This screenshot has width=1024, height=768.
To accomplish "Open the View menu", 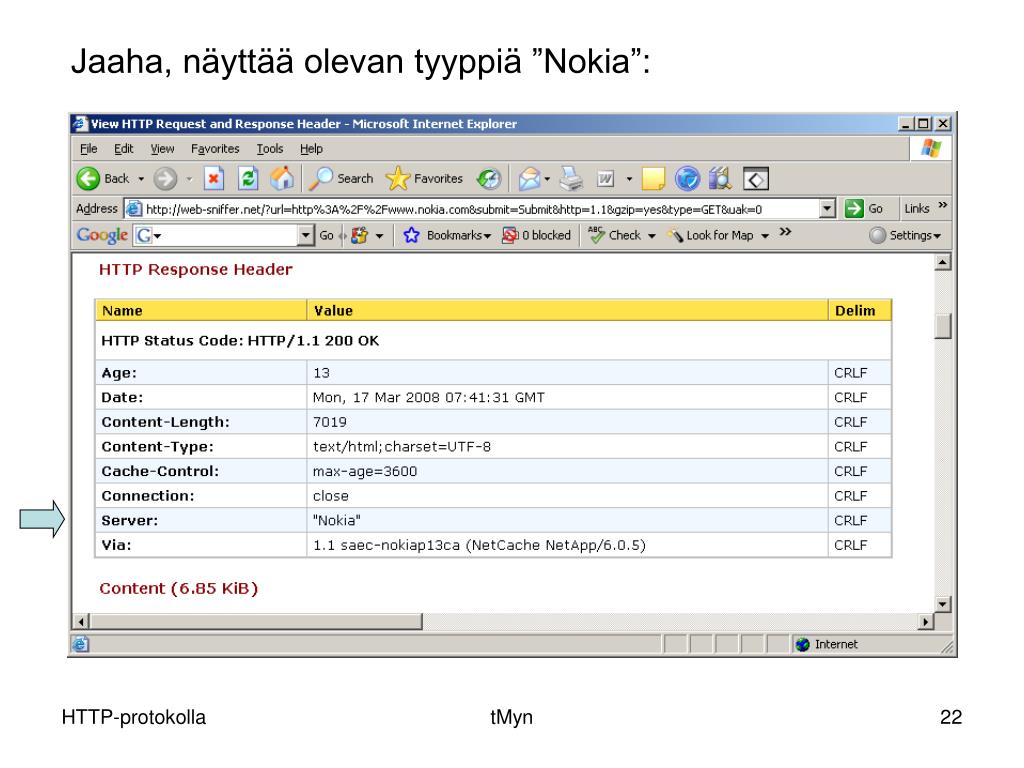I will tap(162, 149).
